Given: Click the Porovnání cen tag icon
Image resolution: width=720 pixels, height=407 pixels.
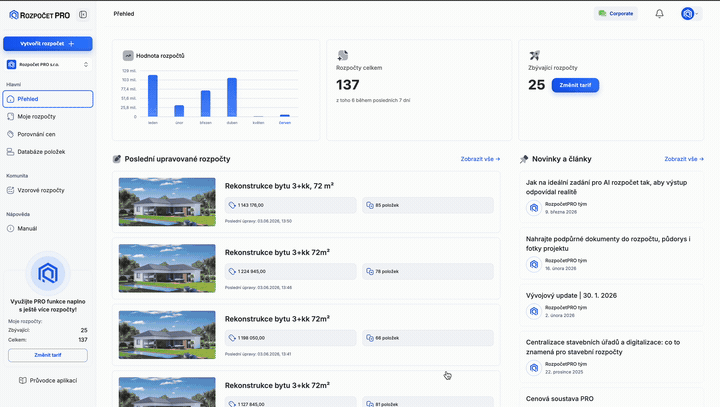Looking at the screenshot, I should click(11, 134).
